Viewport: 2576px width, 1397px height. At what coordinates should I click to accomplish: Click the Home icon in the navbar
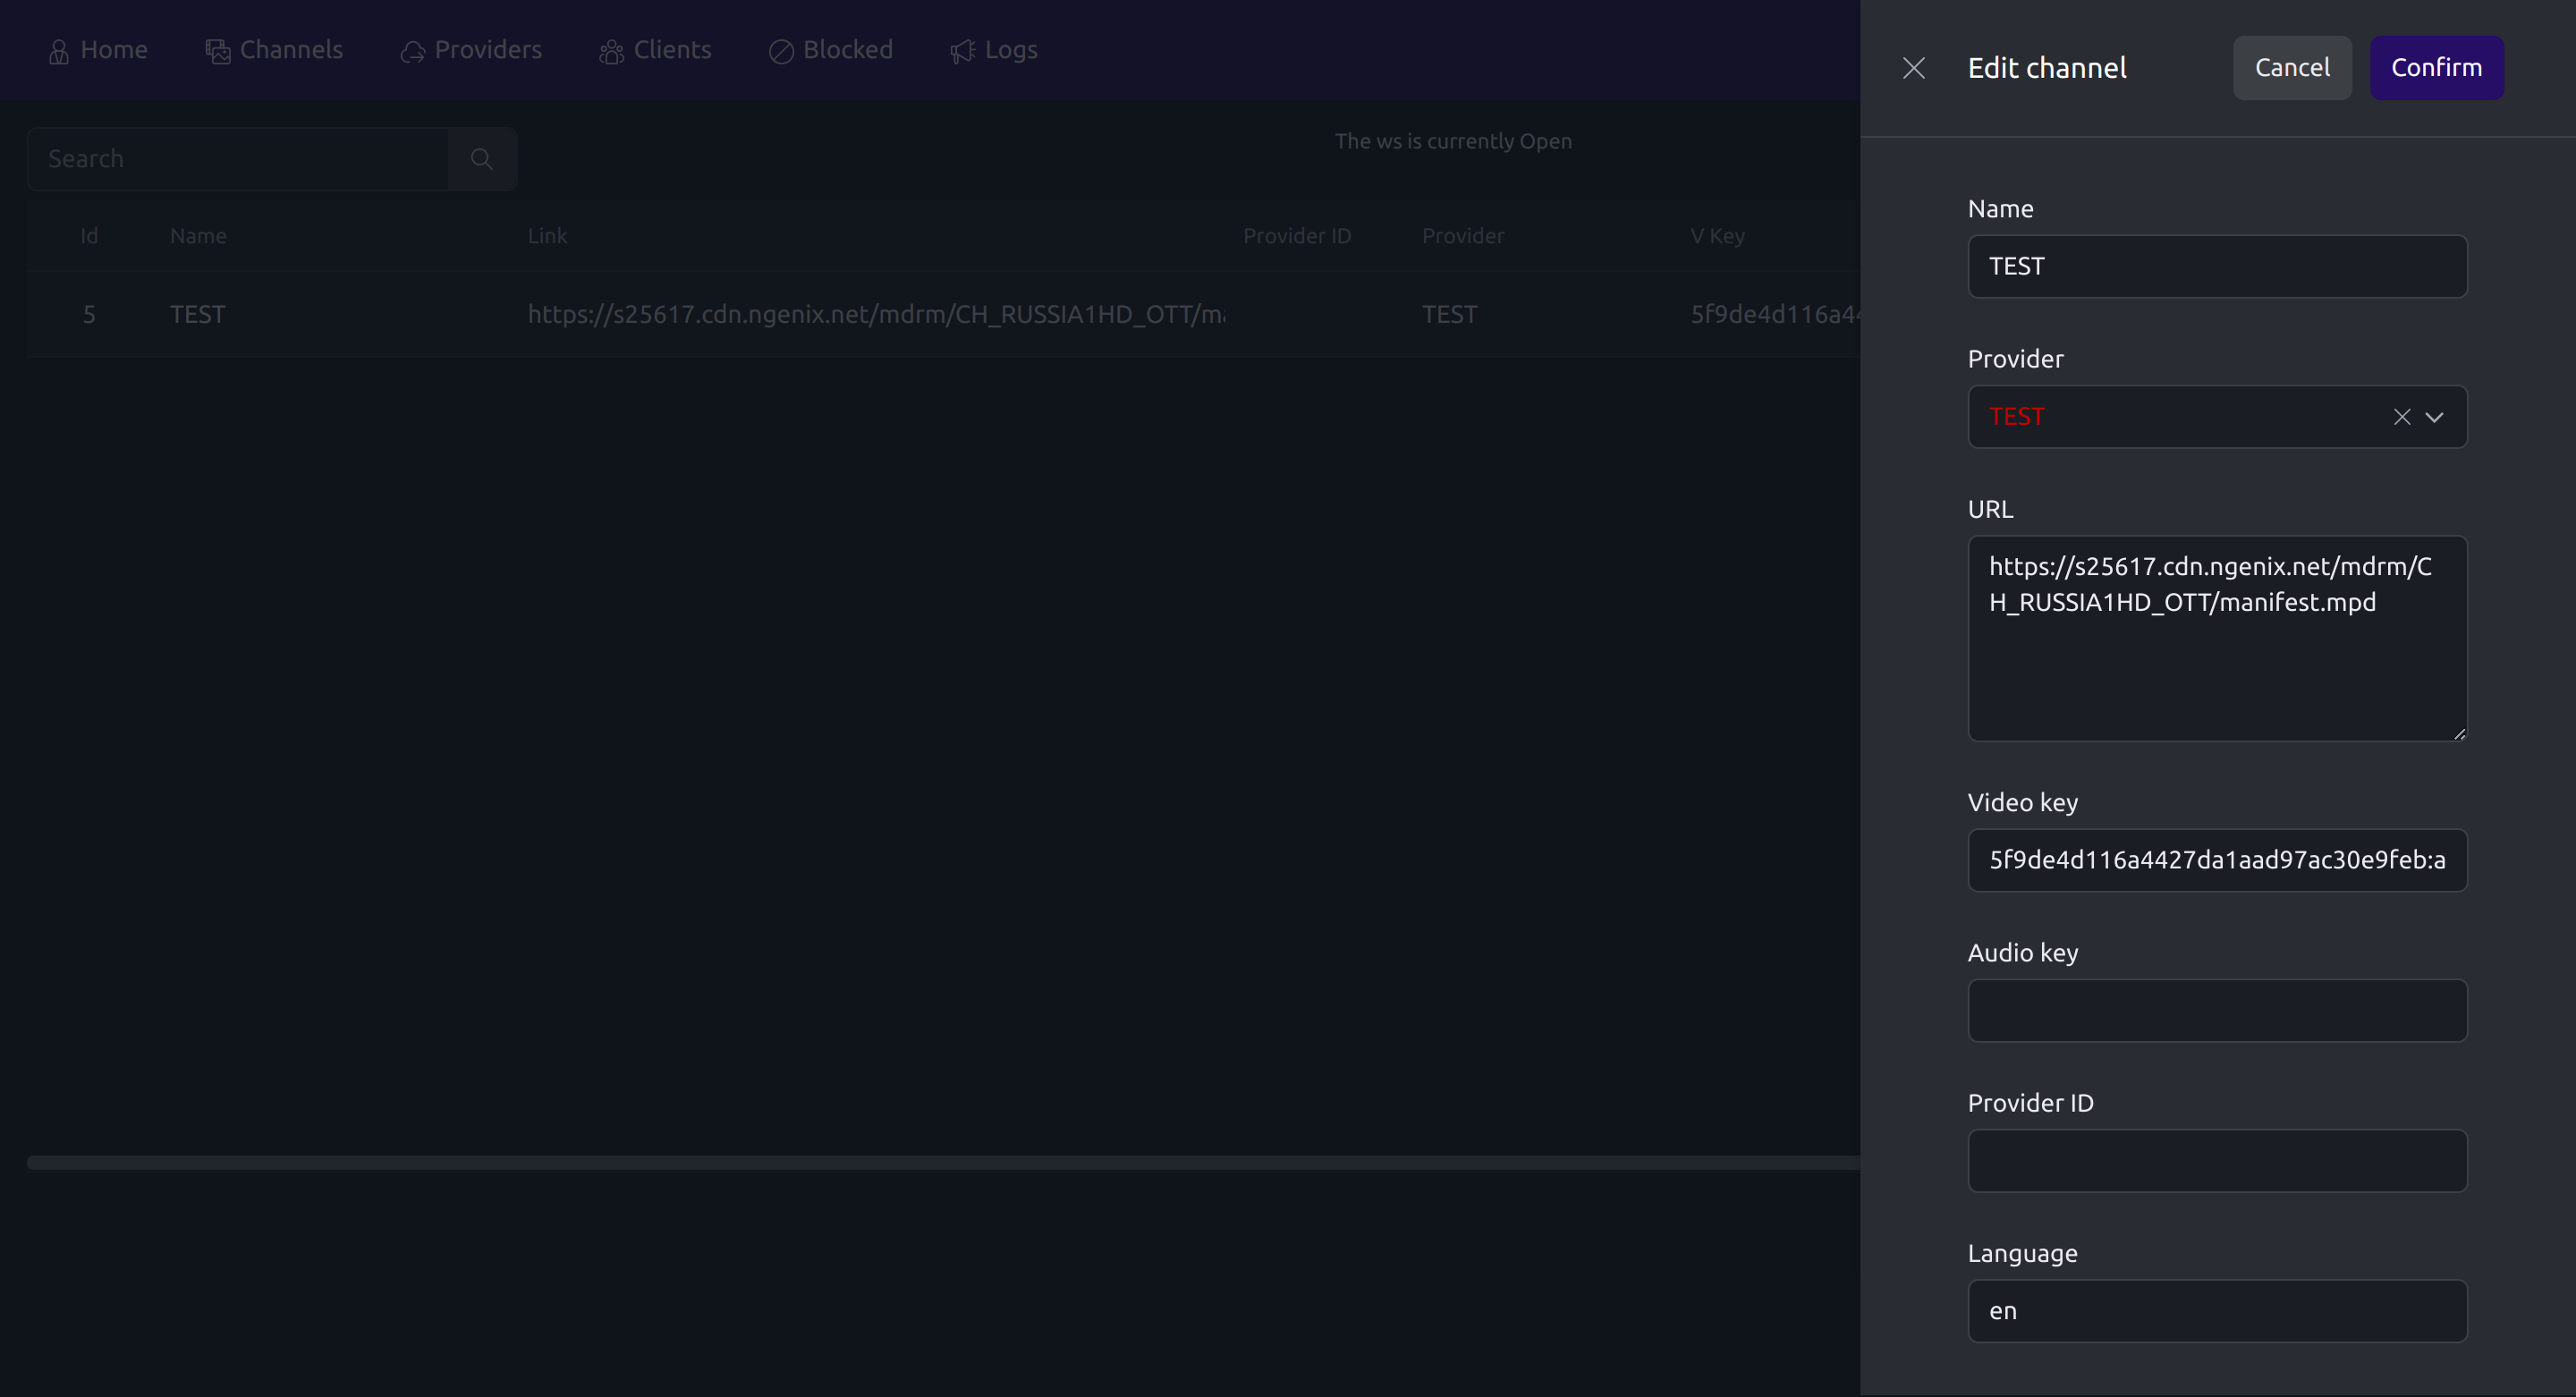tap(59, 51)
